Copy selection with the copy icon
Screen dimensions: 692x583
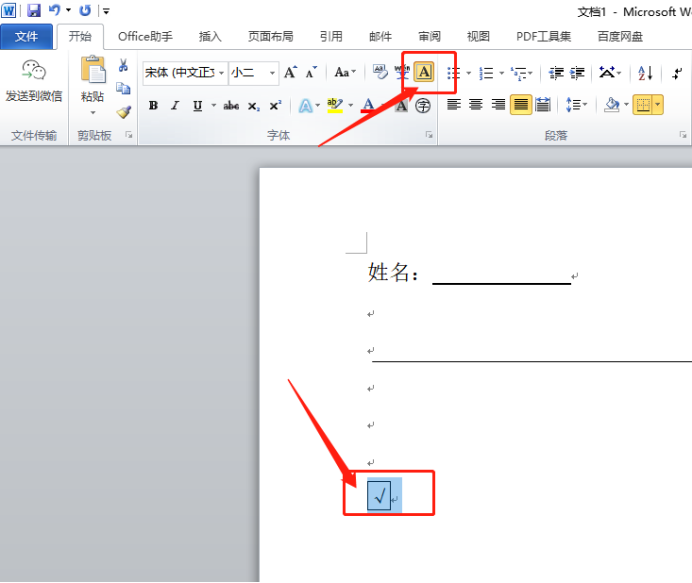pyautogui.click(x=123, y=88)
